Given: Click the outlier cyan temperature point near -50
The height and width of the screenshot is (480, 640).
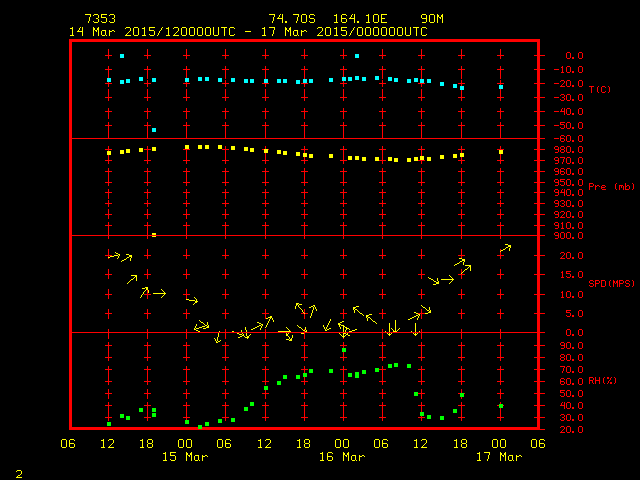Looking at the screenshot, I should [153, 130].
